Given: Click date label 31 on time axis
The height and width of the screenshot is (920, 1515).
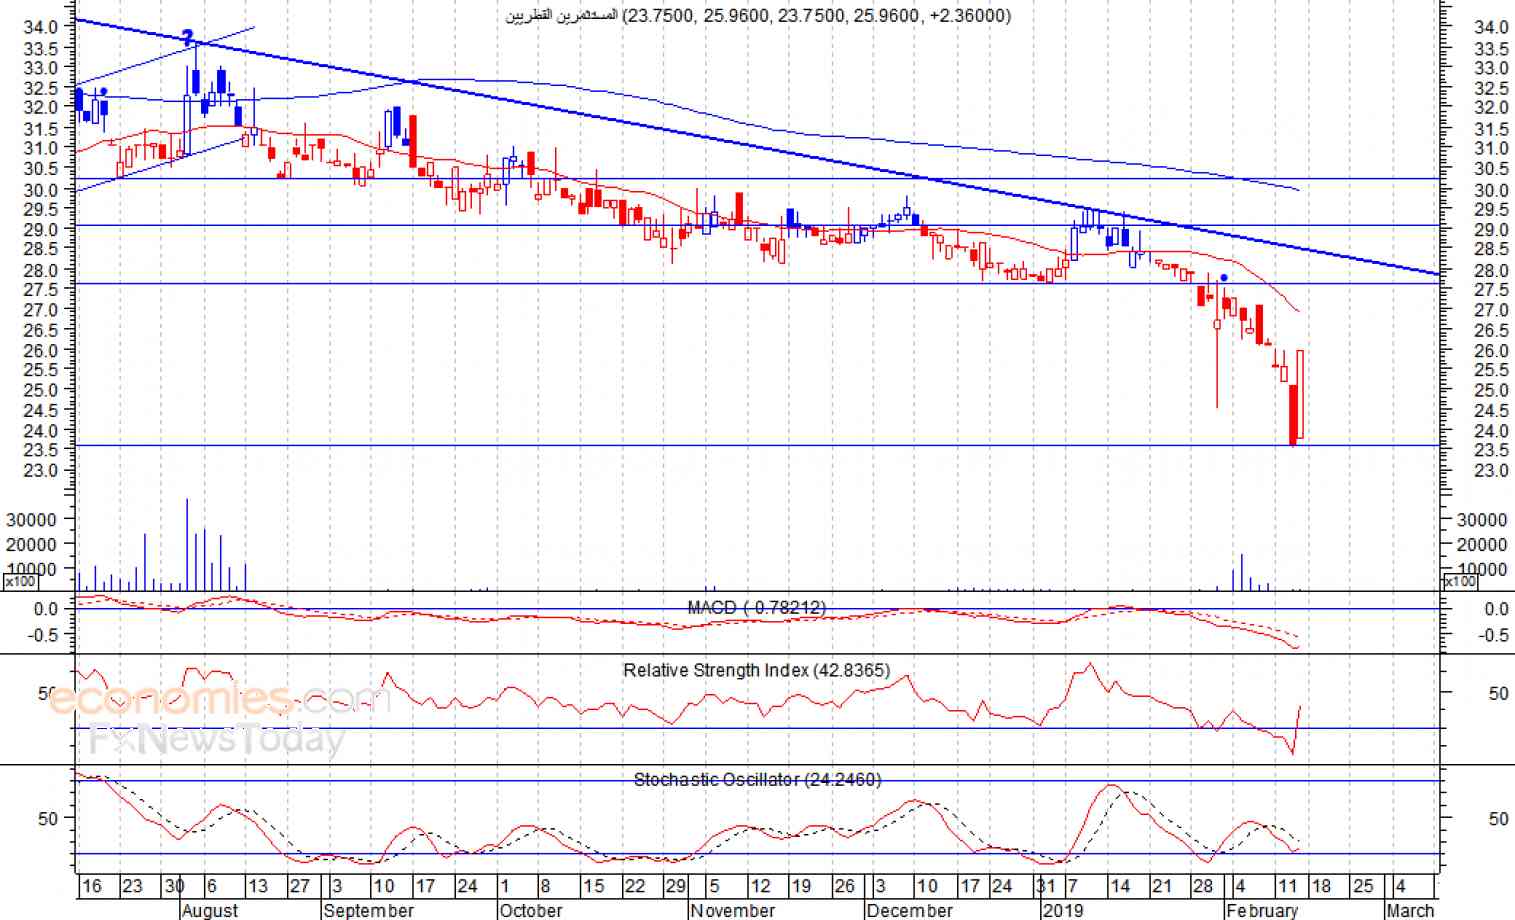Looking at the screenshot, I should click(x=1045, y=886).
